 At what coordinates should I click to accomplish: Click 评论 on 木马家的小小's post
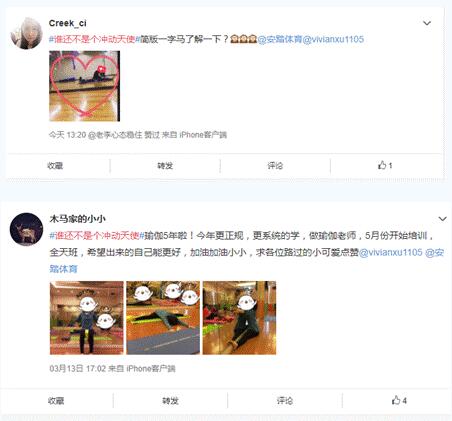click(285, 400)
